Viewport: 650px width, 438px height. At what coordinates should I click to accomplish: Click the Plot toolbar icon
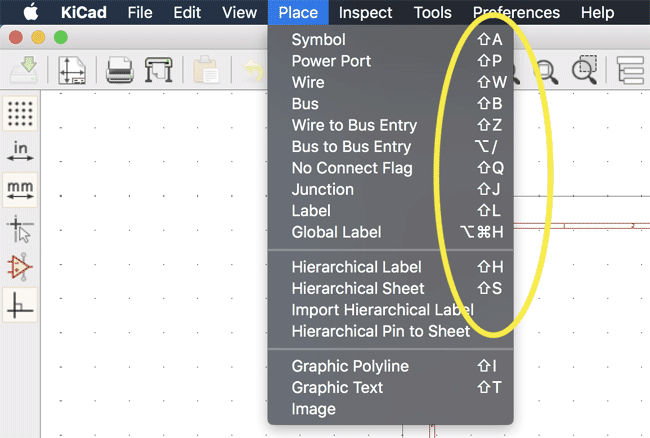(158, 70)
